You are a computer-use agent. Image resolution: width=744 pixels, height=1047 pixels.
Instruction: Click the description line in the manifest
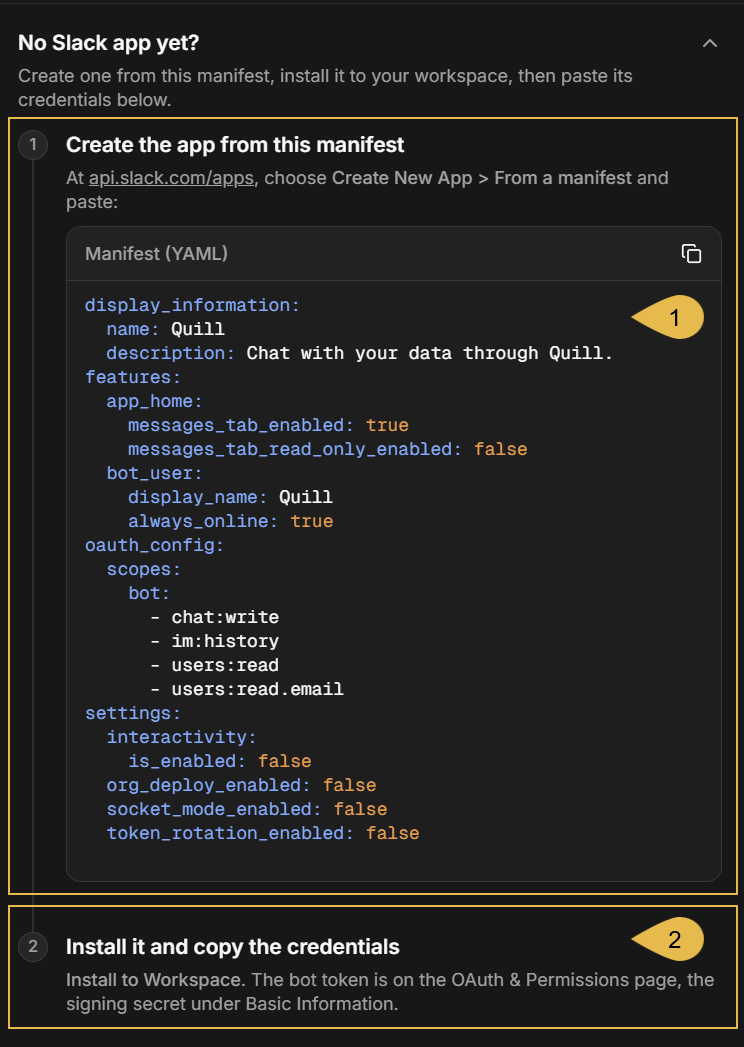(359, 353)
